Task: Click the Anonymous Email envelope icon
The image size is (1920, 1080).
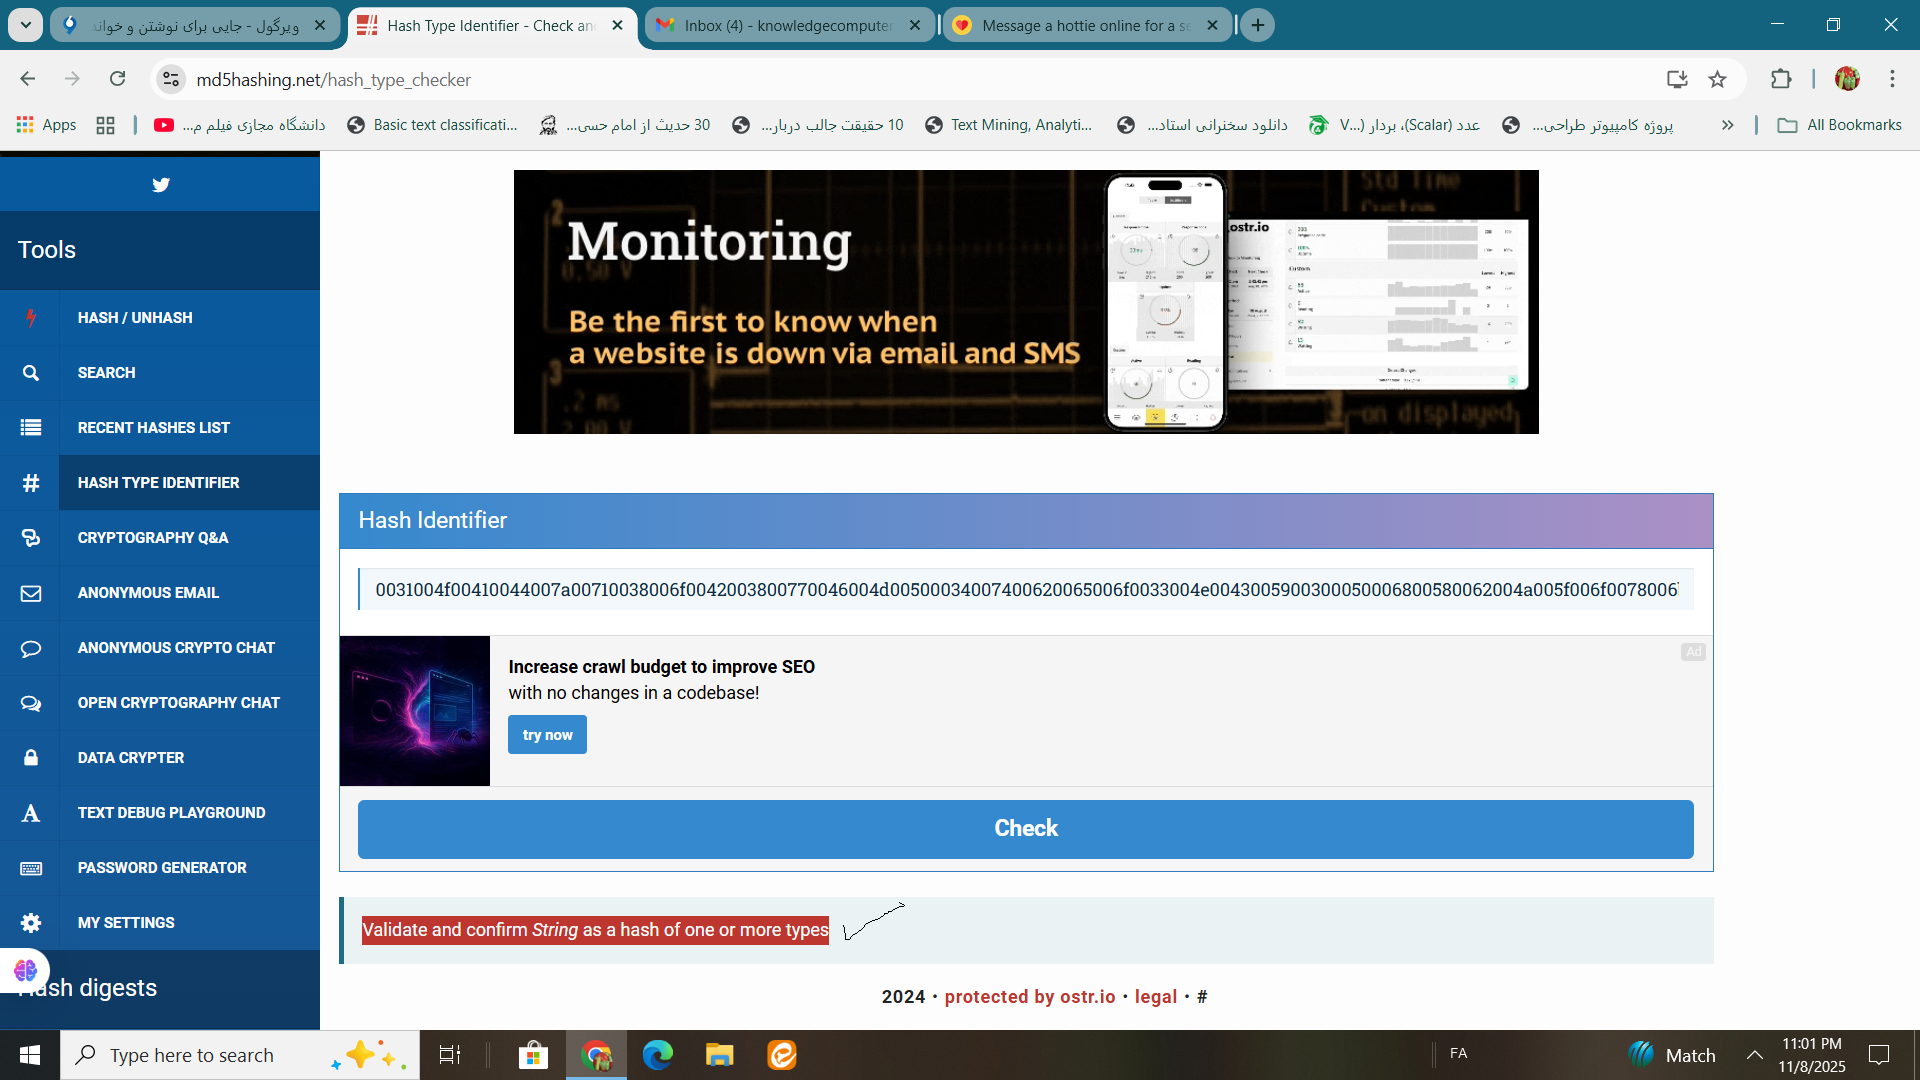Action: pyautogui.click(x=31, y=593)
